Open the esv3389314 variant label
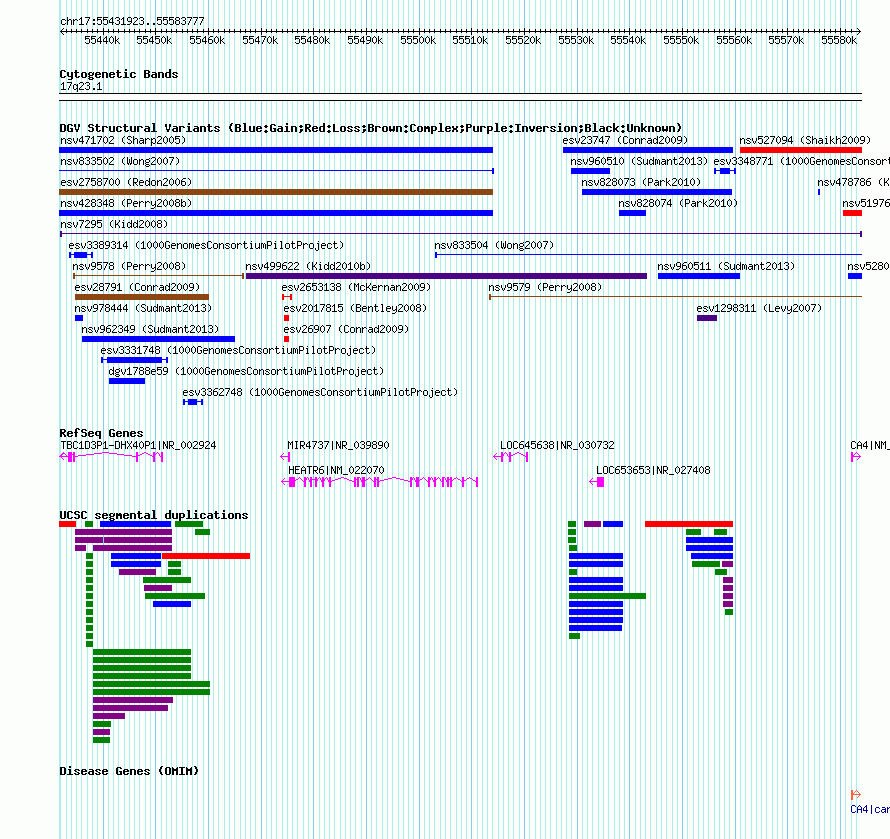Viewport: 890px width, 839px height. [x=206, y=245]
